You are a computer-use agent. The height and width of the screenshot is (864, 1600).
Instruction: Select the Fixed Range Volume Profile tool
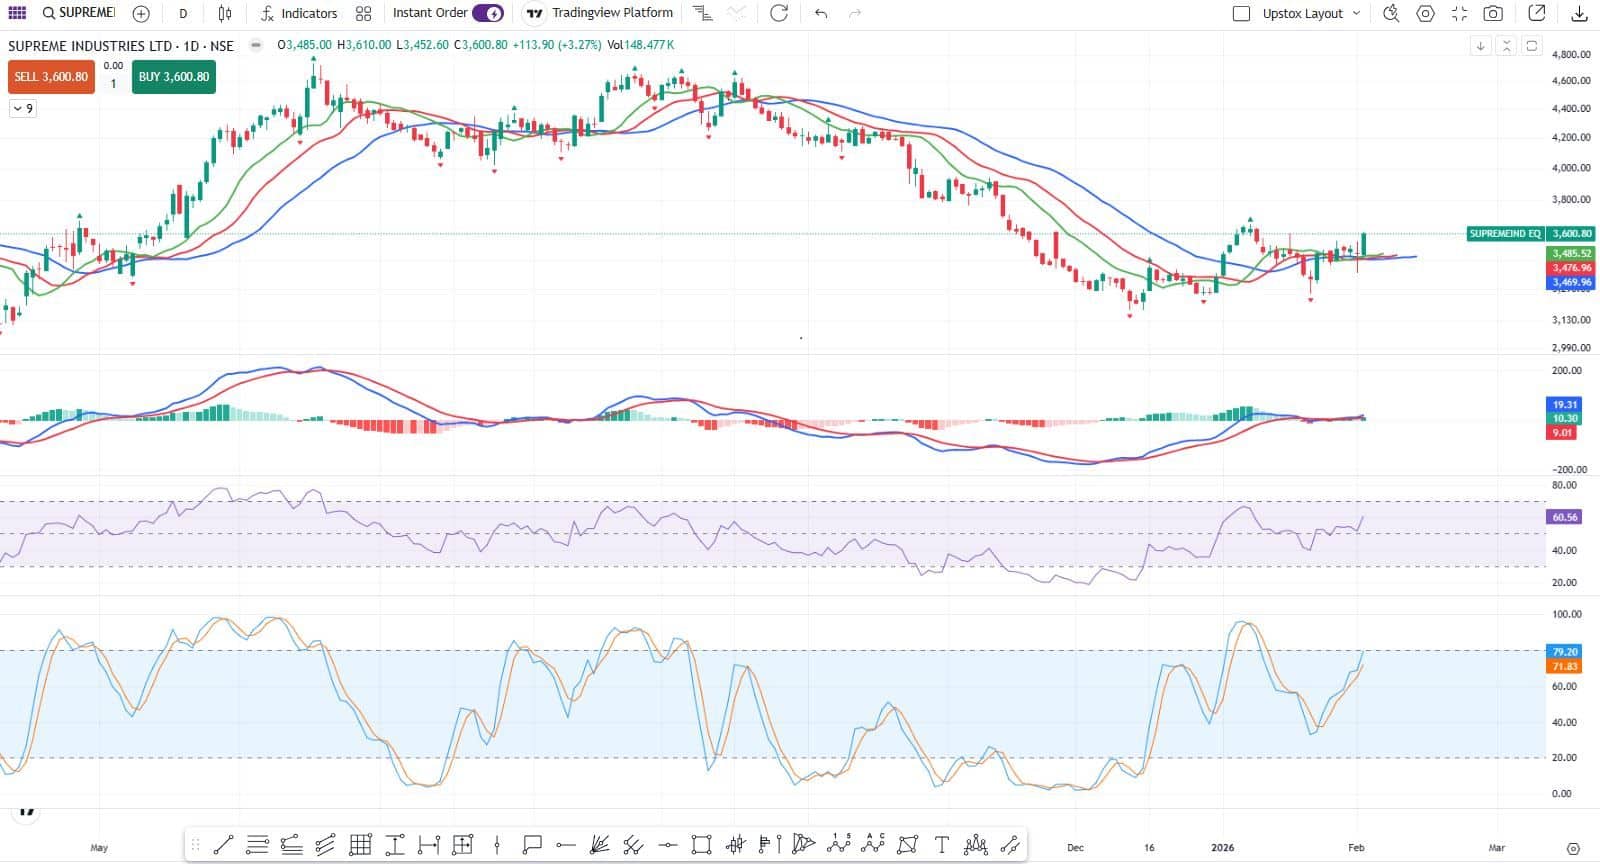click(770, 845)
